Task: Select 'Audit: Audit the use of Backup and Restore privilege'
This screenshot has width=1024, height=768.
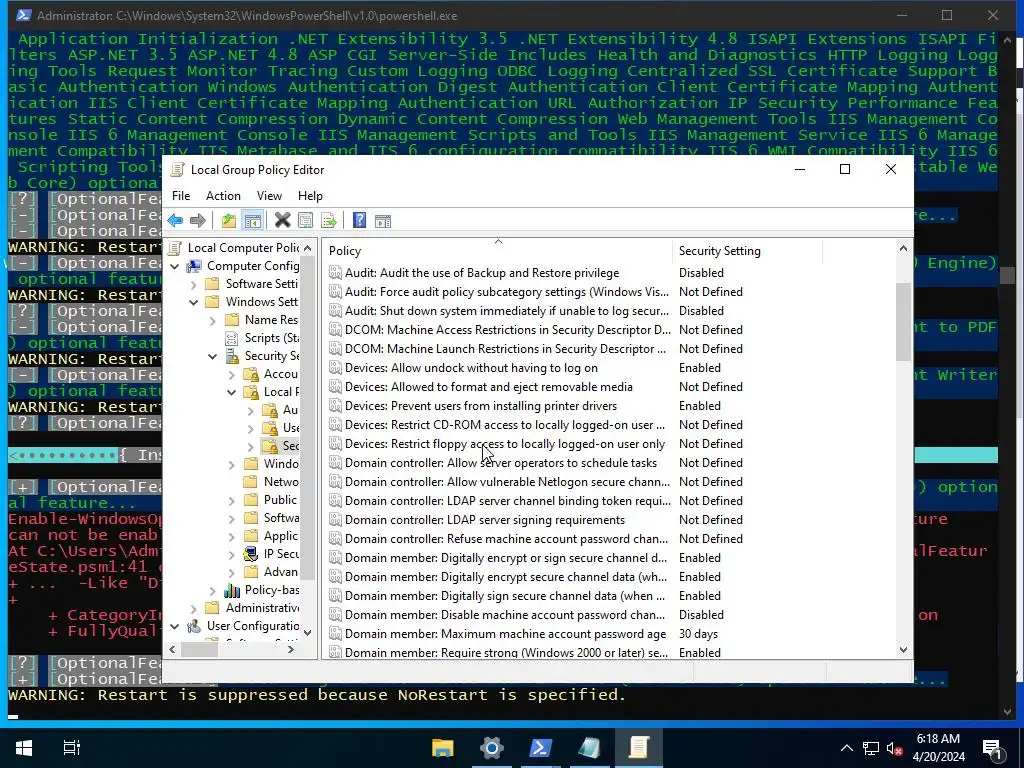Action: tap(482, 273)
